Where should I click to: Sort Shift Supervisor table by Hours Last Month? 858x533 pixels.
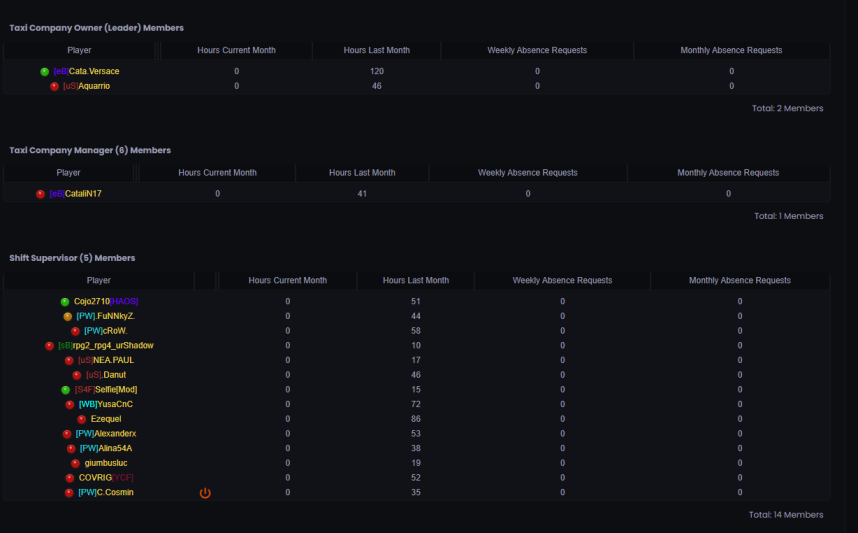pos(416,280)
